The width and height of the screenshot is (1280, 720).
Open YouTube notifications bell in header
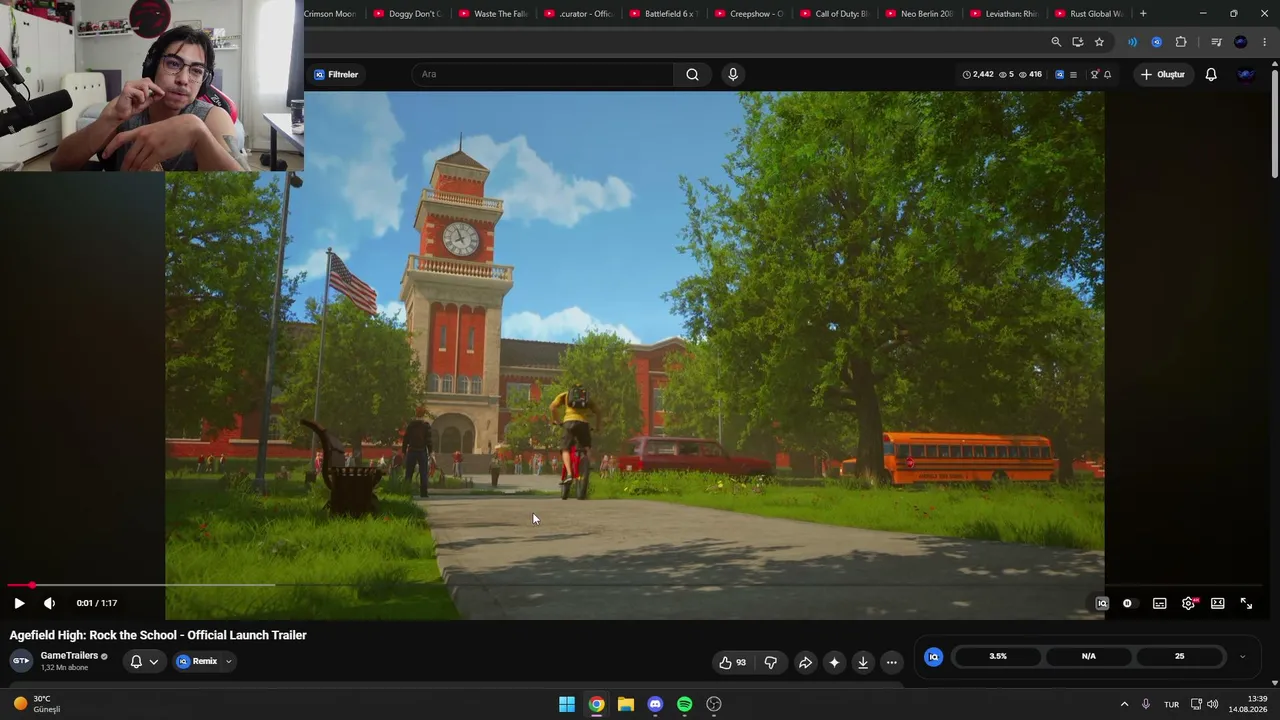[x=1211, y=74]
